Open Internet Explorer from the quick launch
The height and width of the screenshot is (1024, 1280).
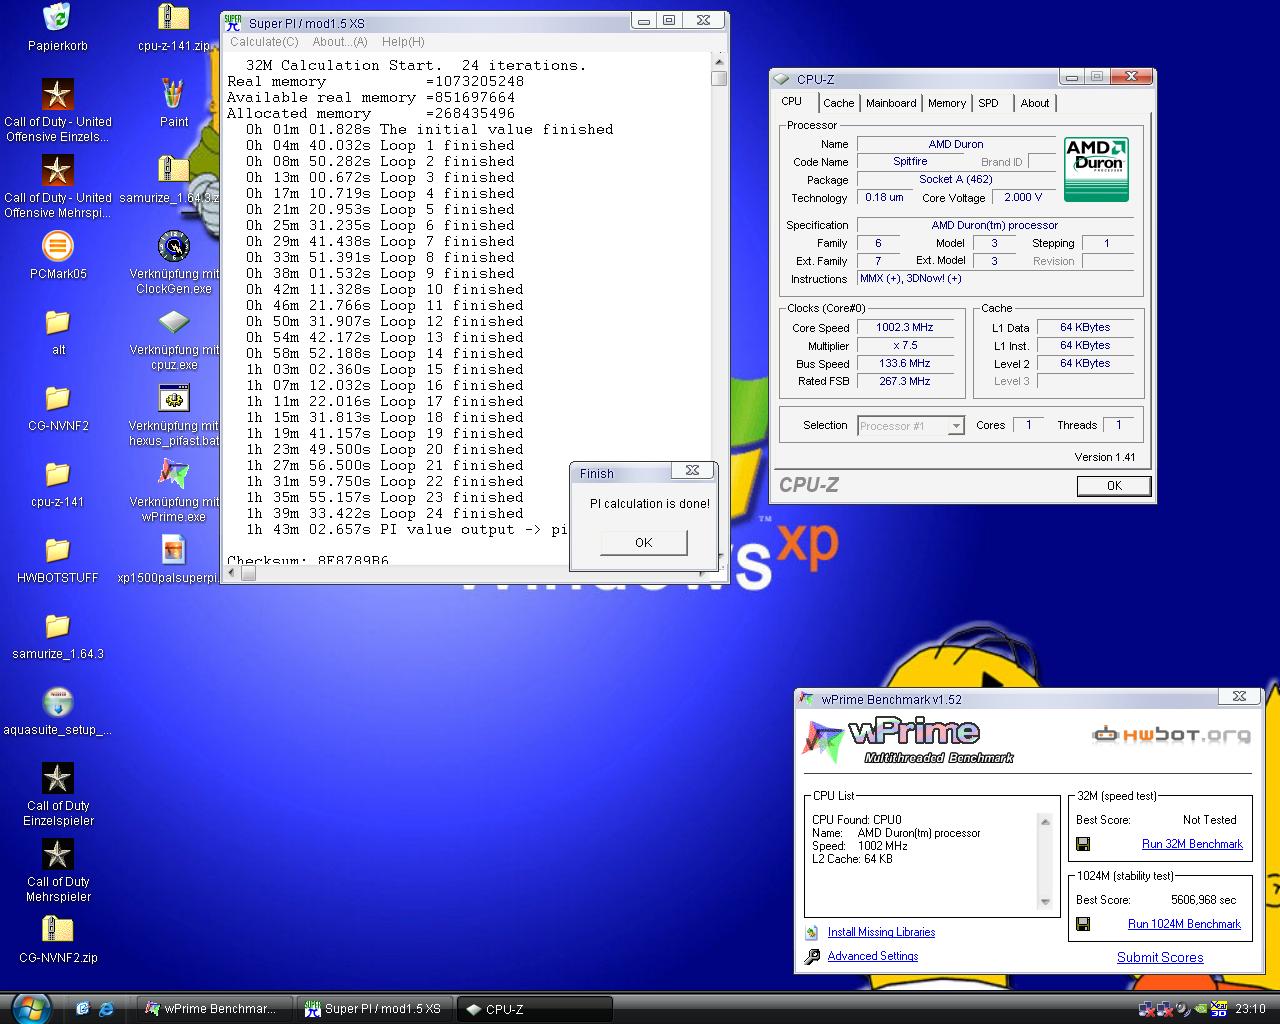pos(106,1008)
